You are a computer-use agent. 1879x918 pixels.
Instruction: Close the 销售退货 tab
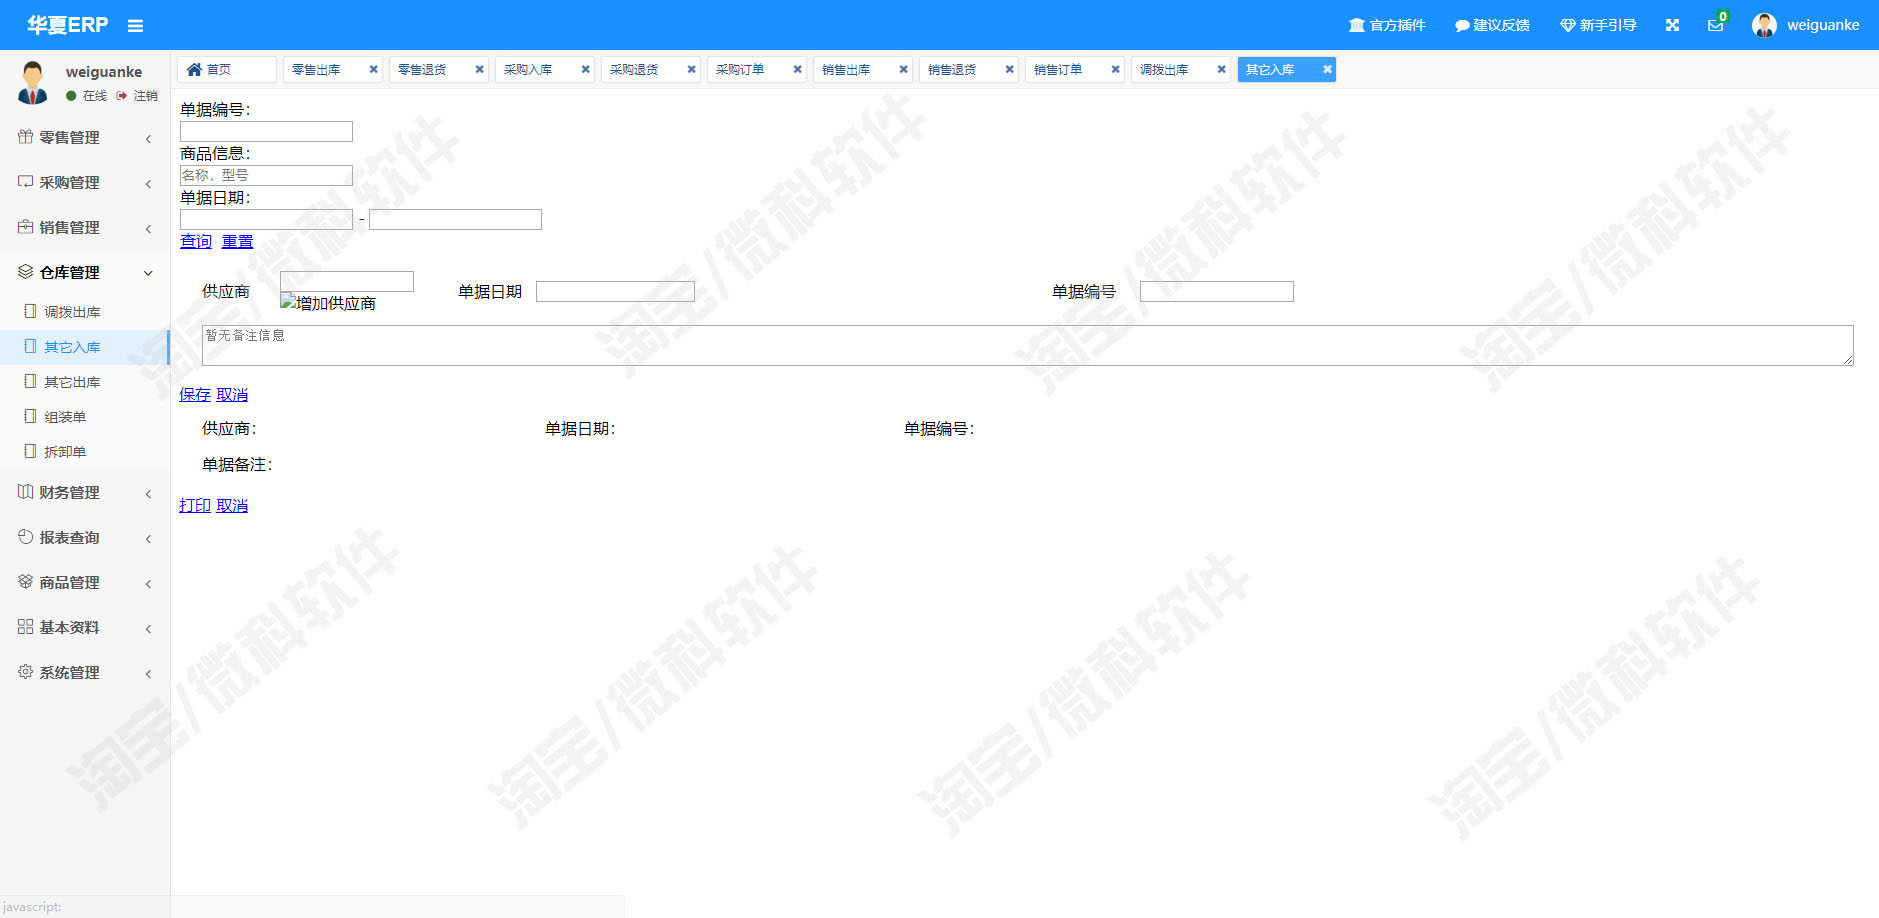click(x=1009, y=69)
